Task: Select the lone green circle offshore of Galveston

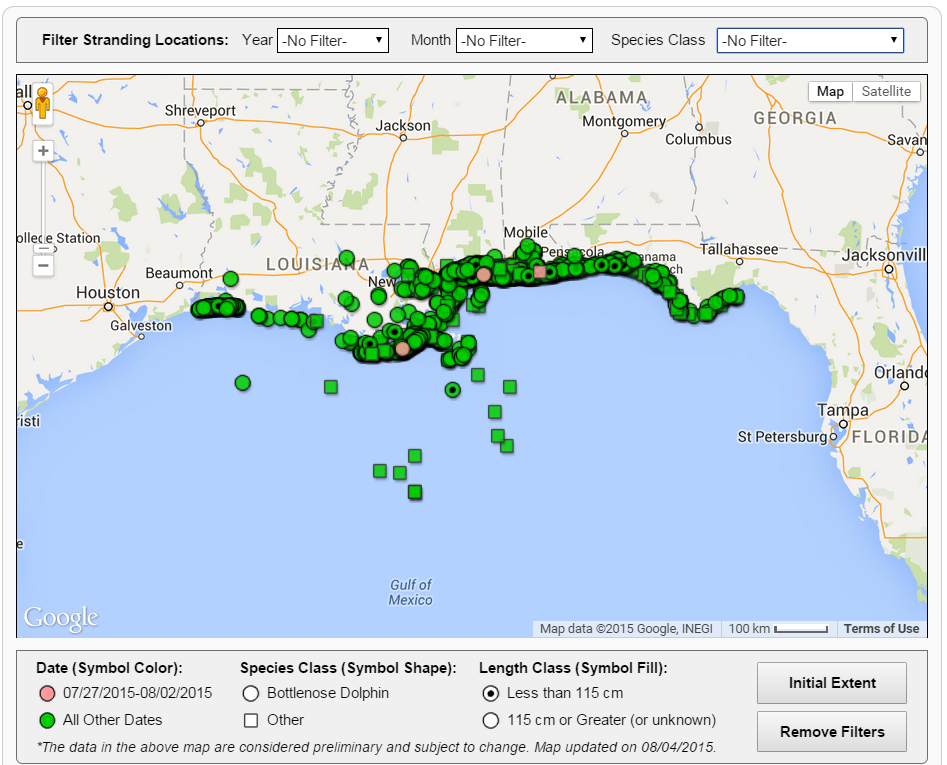Action: click(242, 382)
